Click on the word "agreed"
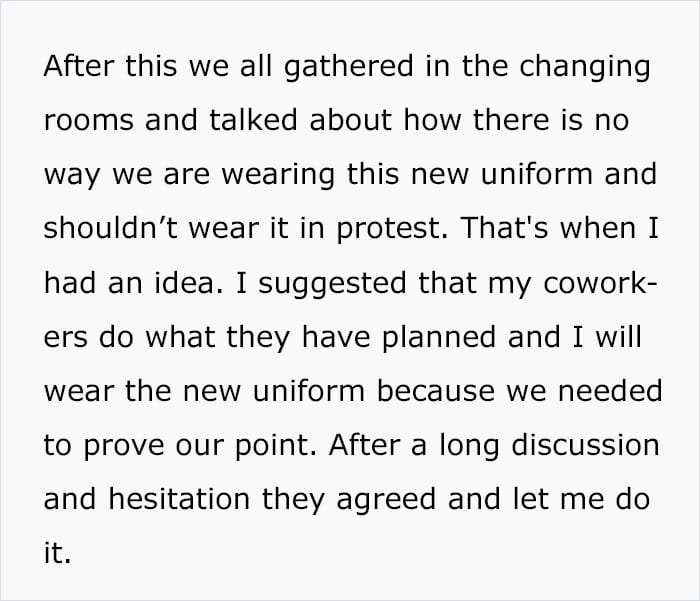 tap(386, 501)
